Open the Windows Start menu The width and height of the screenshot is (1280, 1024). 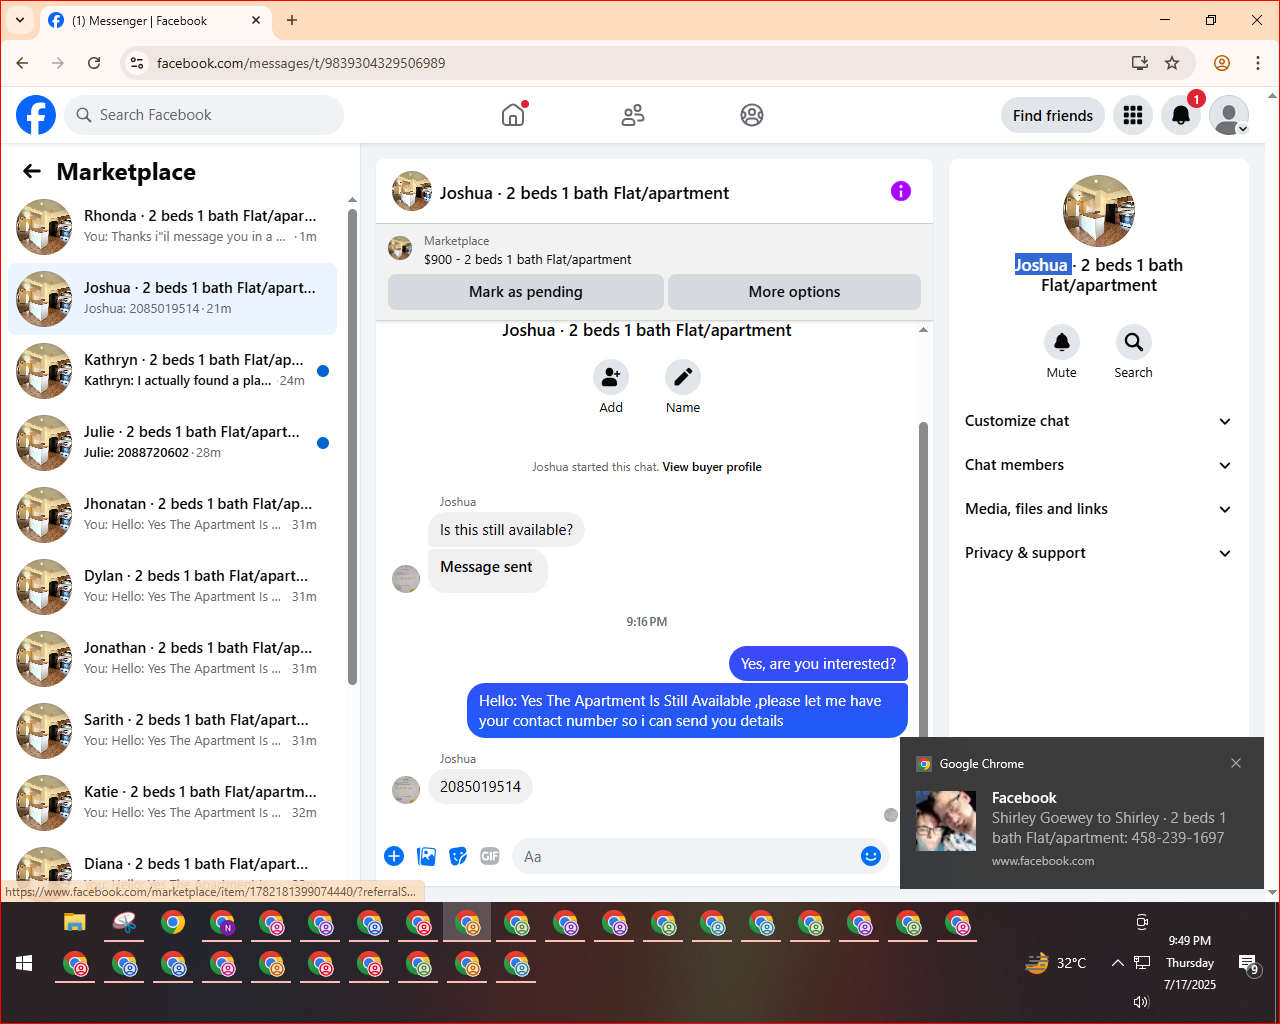tap(25, 963)
